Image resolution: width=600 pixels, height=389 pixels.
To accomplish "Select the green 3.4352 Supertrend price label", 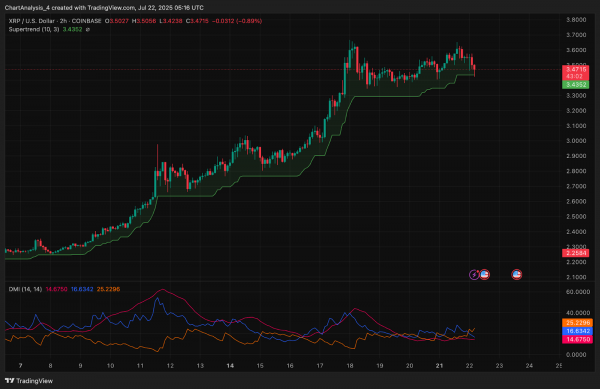I will (576, 85).
